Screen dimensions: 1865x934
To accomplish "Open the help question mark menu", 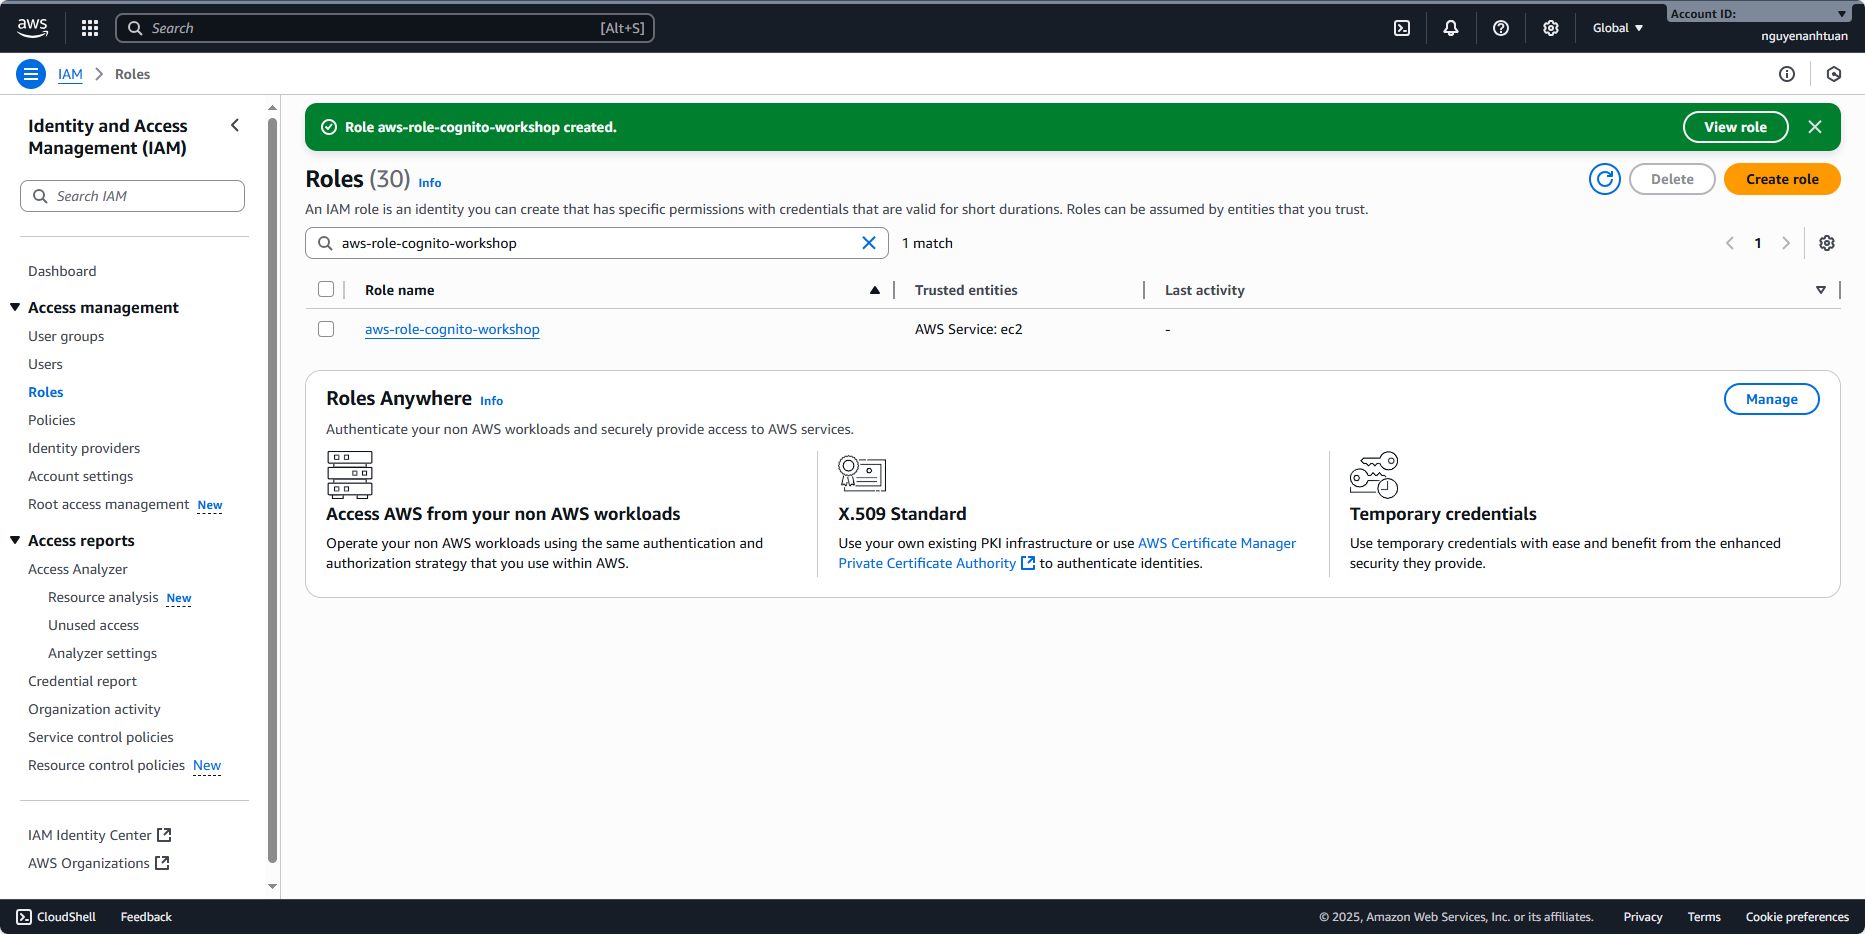I will [1500, 28].
